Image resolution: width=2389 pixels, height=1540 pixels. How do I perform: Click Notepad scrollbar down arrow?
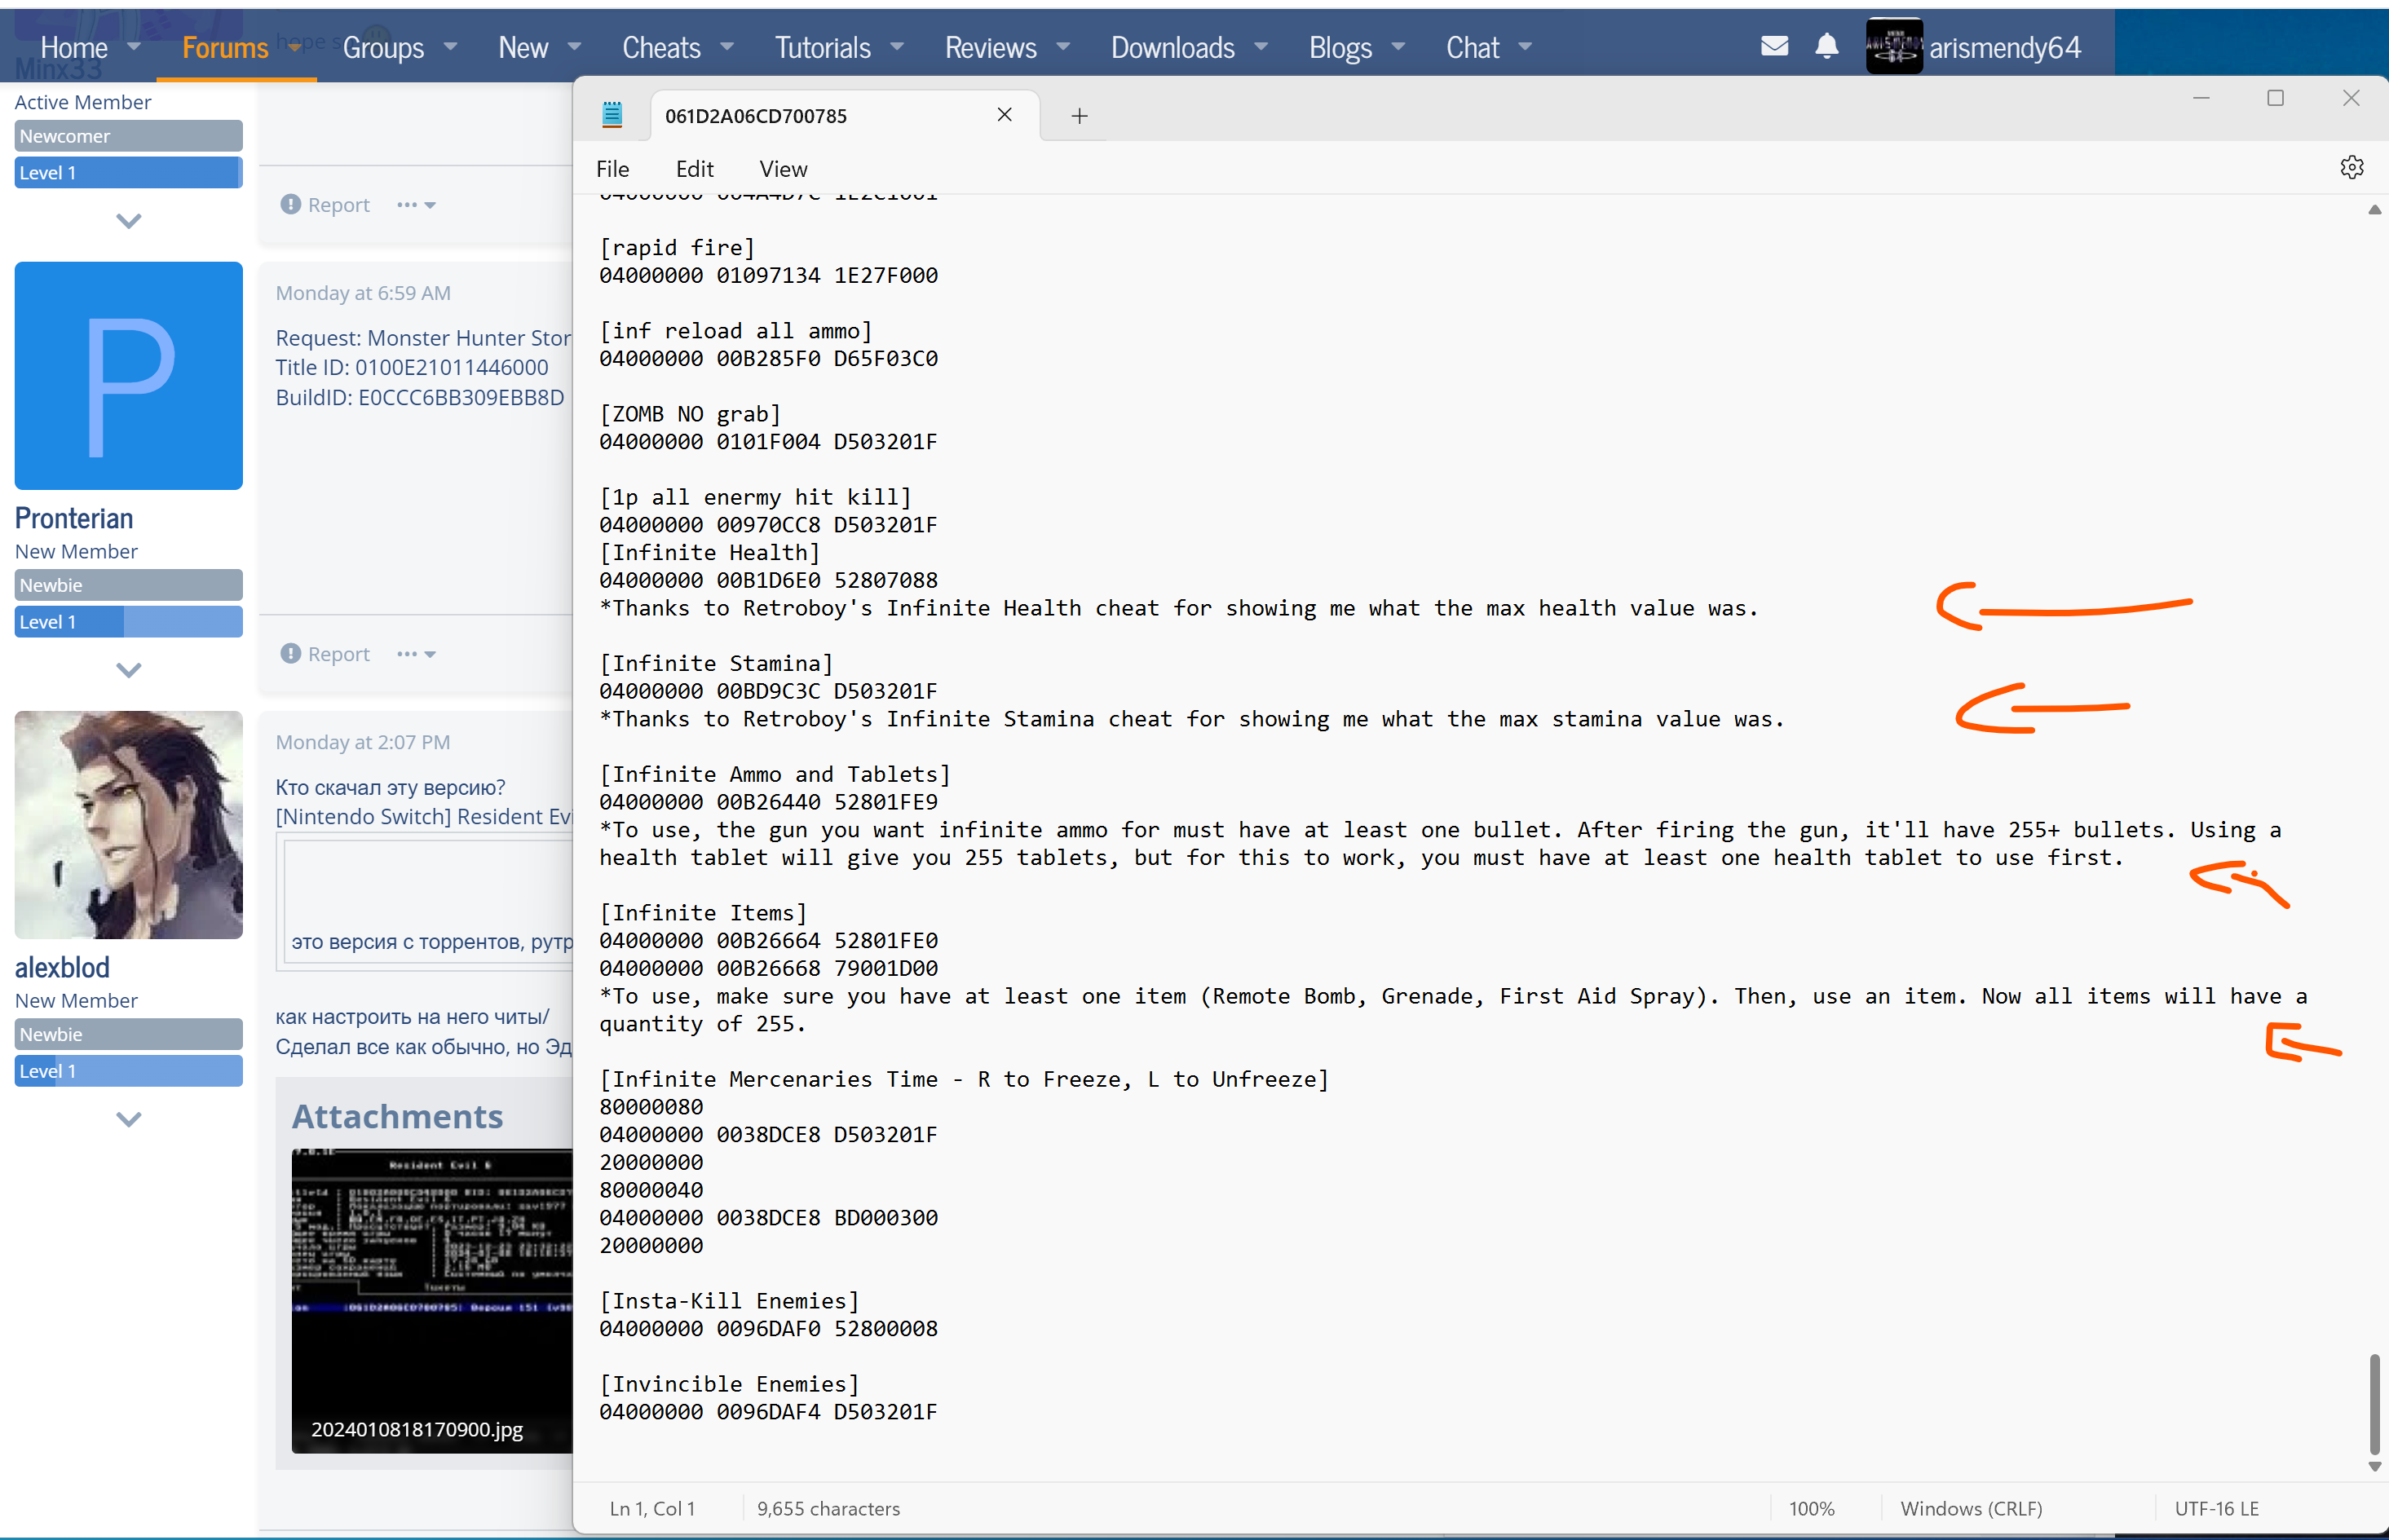[x=2374, y=1467]
